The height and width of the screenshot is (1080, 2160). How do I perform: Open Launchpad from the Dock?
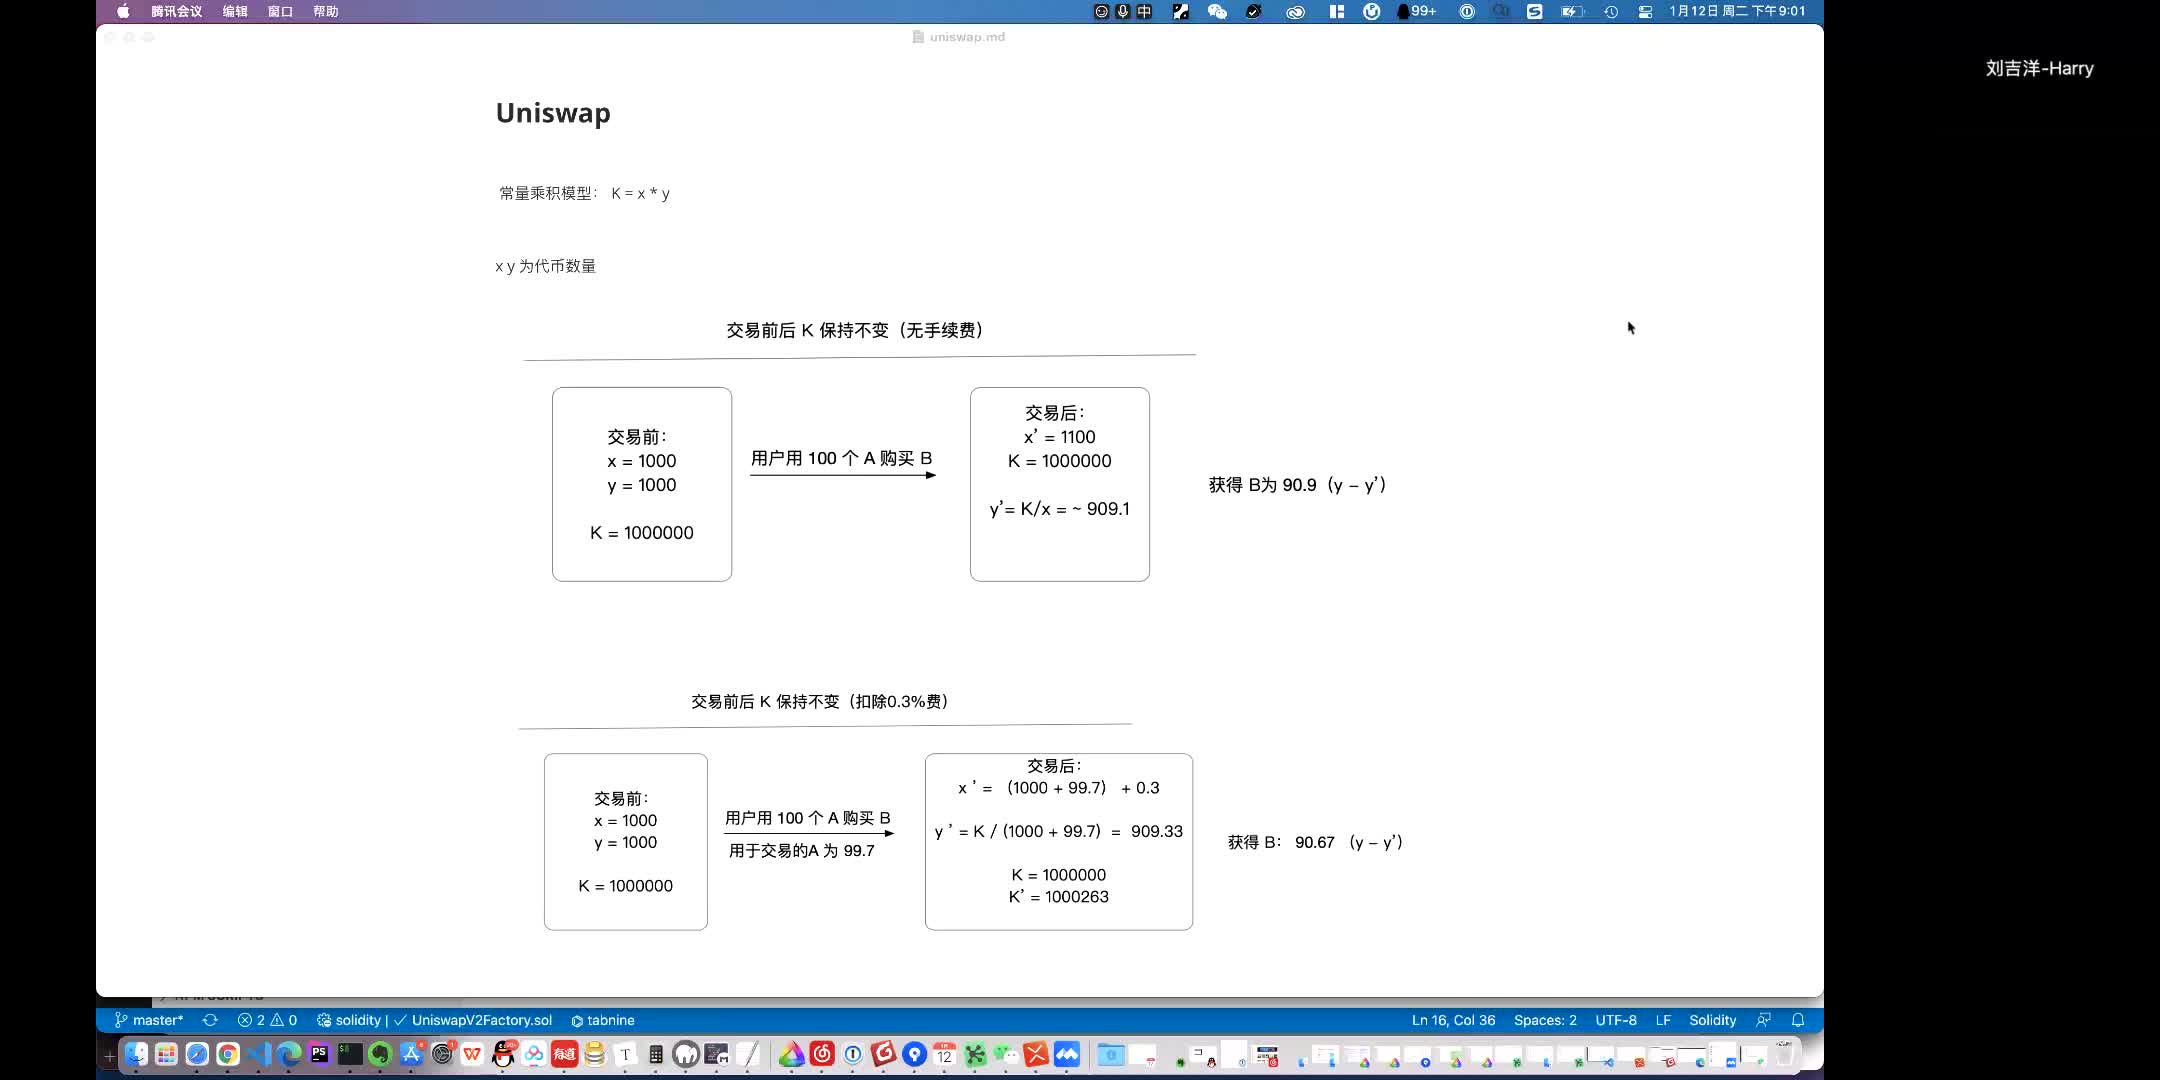point(167,1054)
